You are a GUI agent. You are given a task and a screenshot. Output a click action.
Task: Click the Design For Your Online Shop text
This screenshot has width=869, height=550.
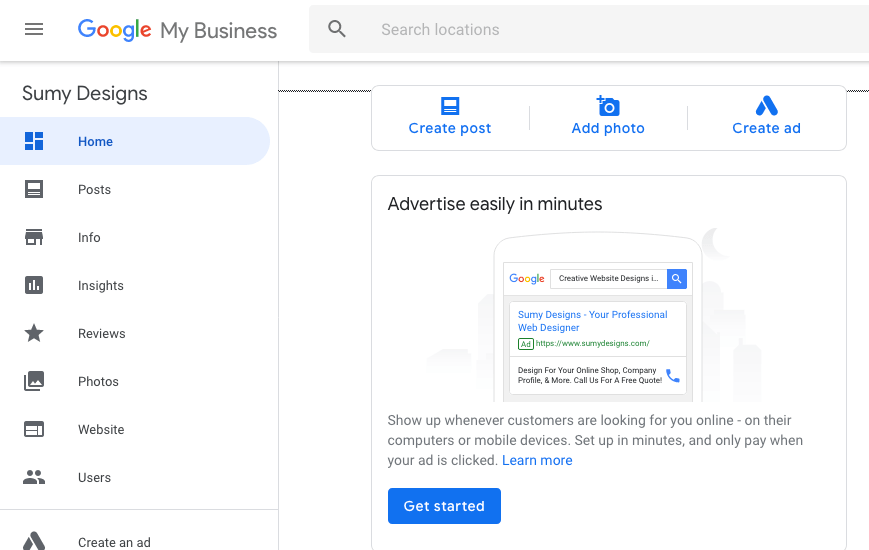590,375
